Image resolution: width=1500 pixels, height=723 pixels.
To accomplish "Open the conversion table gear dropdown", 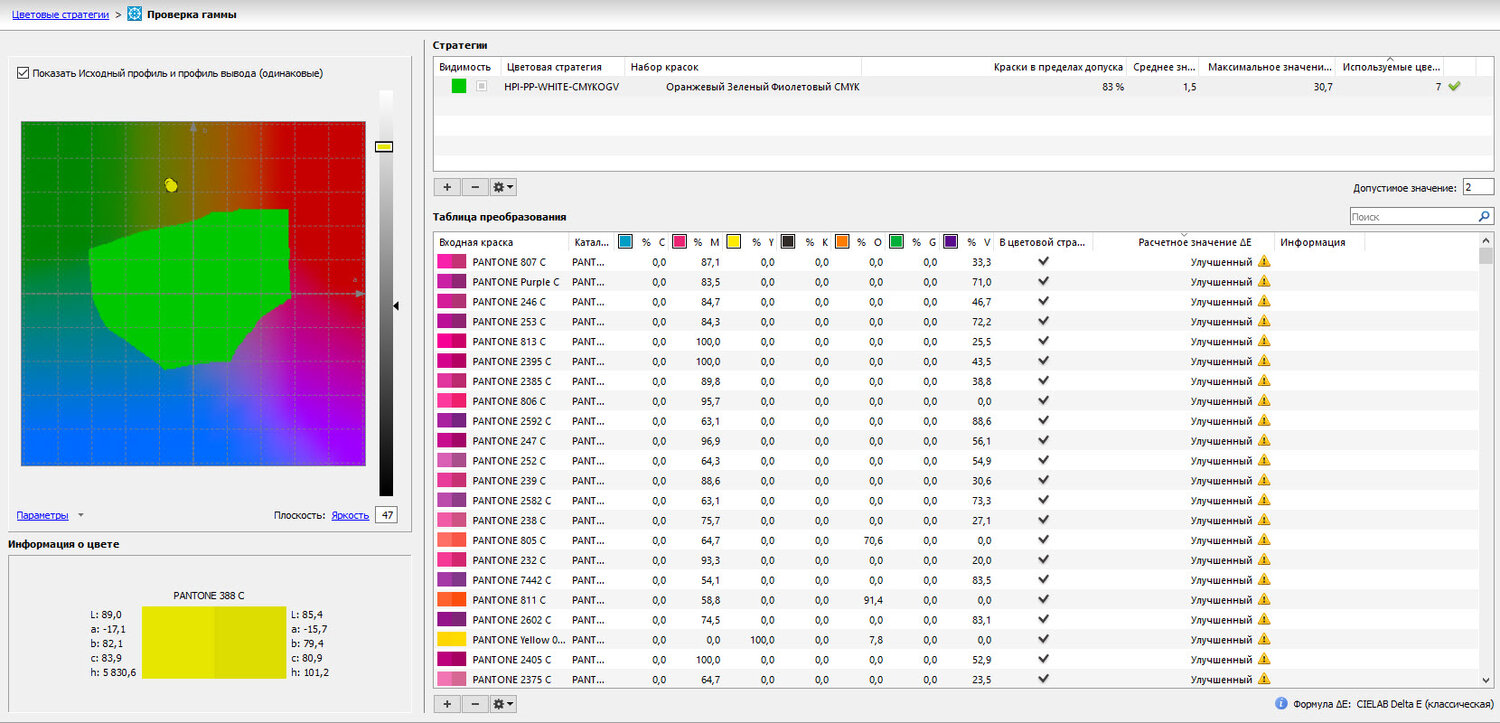I will (502, 704).
